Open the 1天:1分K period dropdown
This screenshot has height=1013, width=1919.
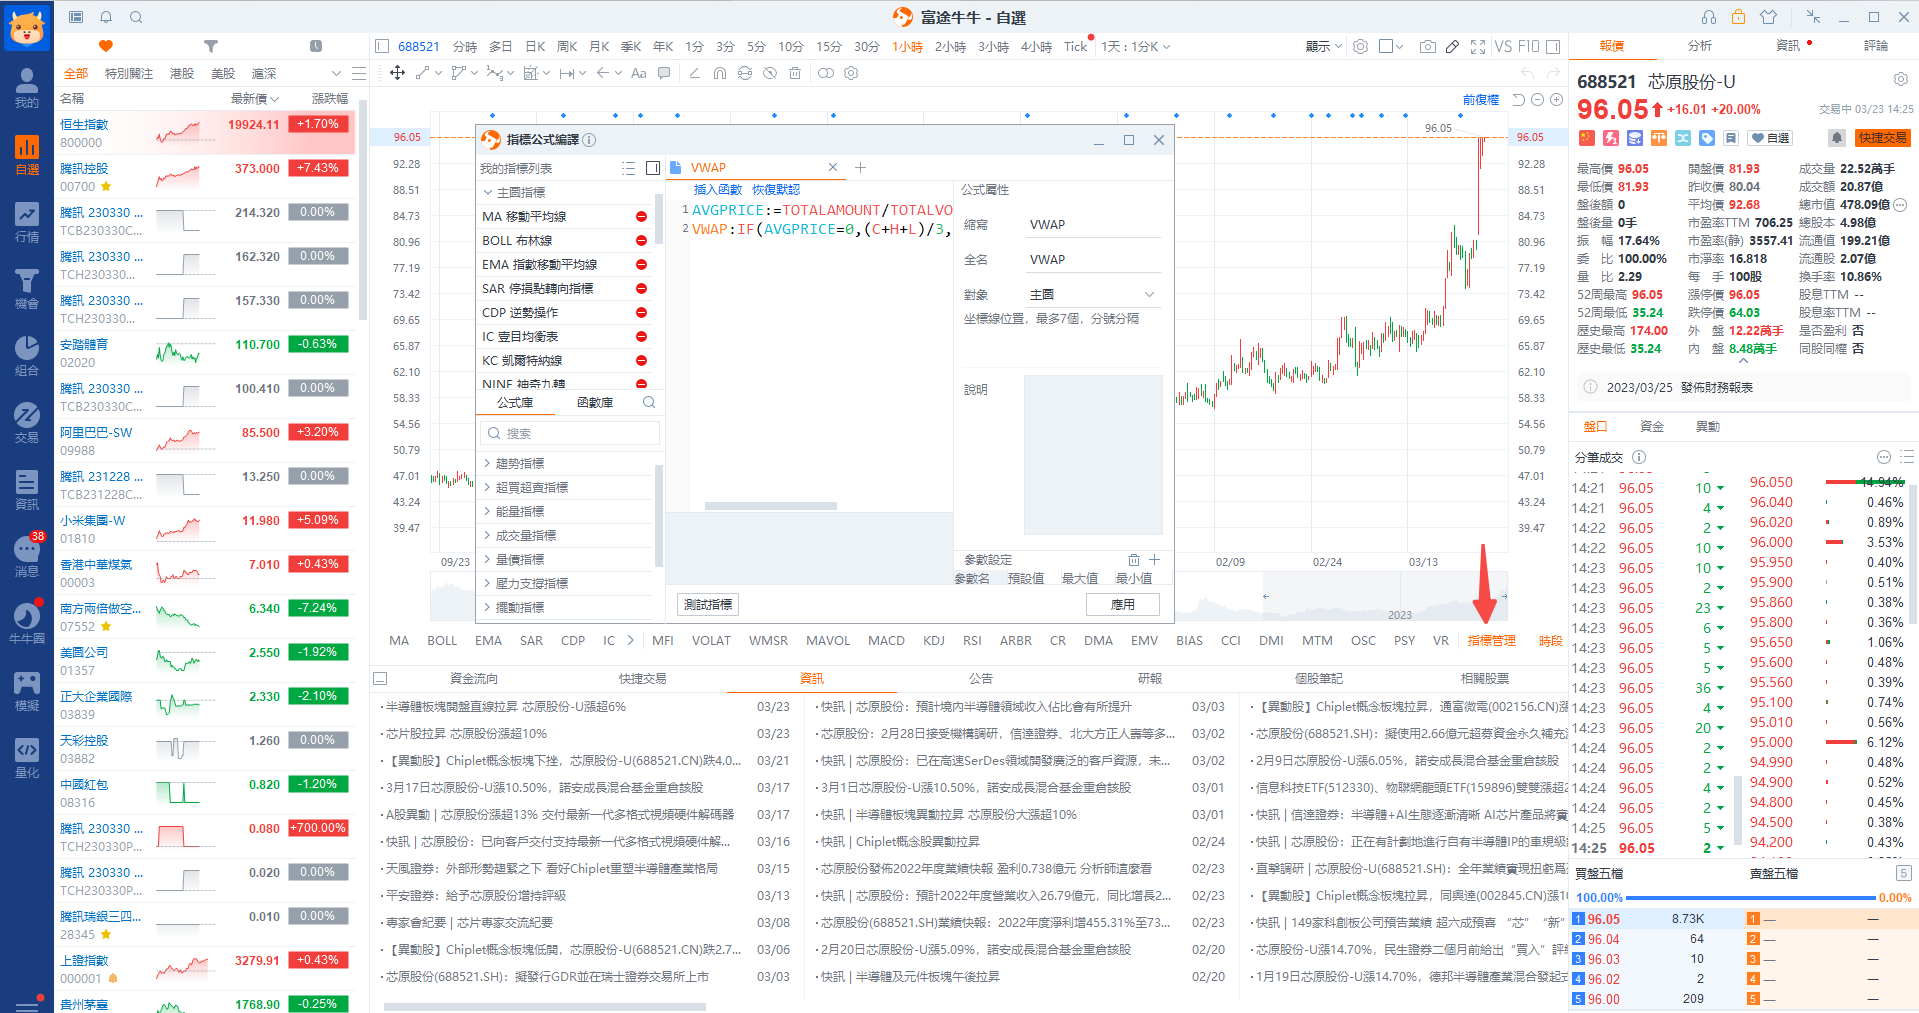point(1135,46)
